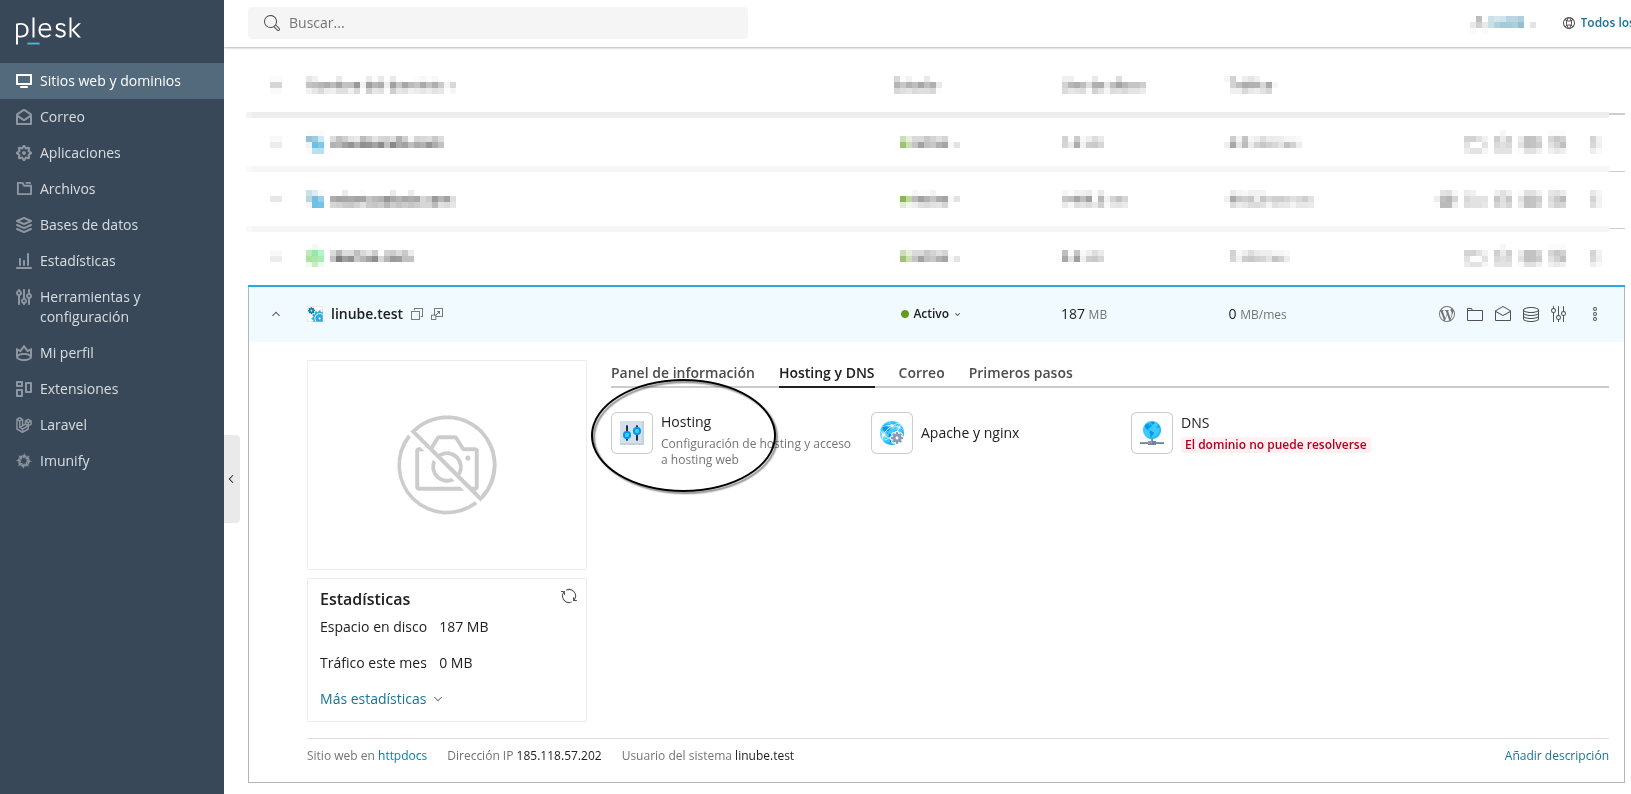1631x794 pixels.
Task: Open the three-dot menu for linube.test
Action: coord(1595,314)
